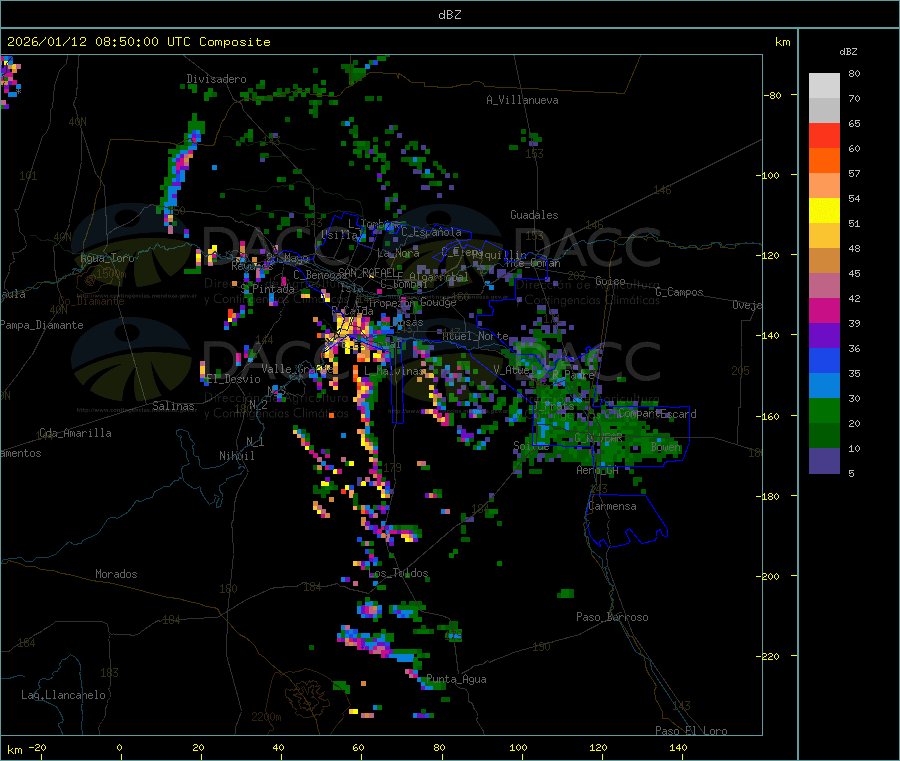The image size is (900, 761).
Task: Click the C_Española map label
Action: click(x=431, y=232)
